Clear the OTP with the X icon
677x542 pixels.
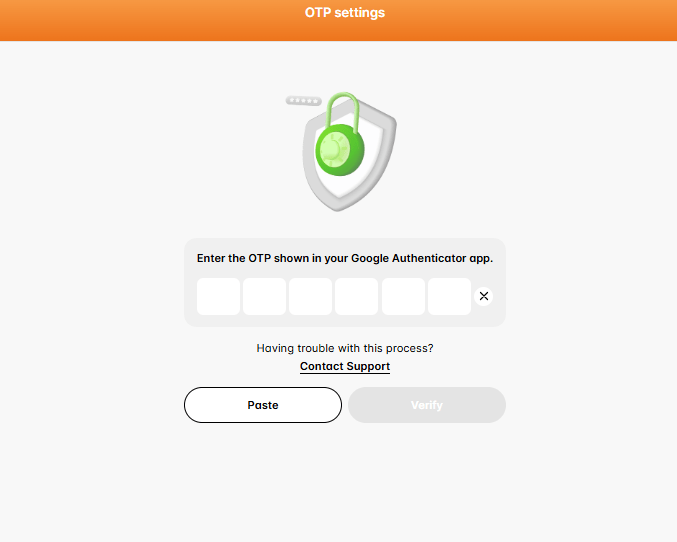point(484,296)
